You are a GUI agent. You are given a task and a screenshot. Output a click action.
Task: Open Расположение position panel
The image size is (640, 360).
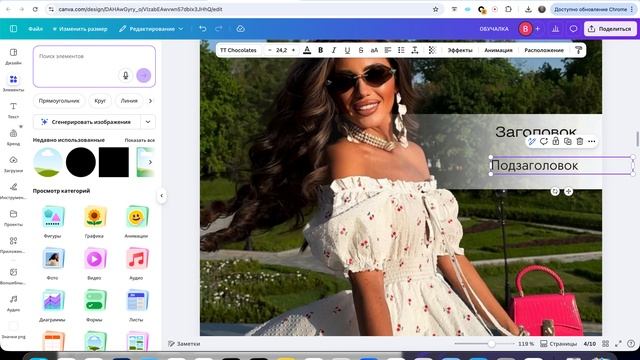tap(544, 50)
